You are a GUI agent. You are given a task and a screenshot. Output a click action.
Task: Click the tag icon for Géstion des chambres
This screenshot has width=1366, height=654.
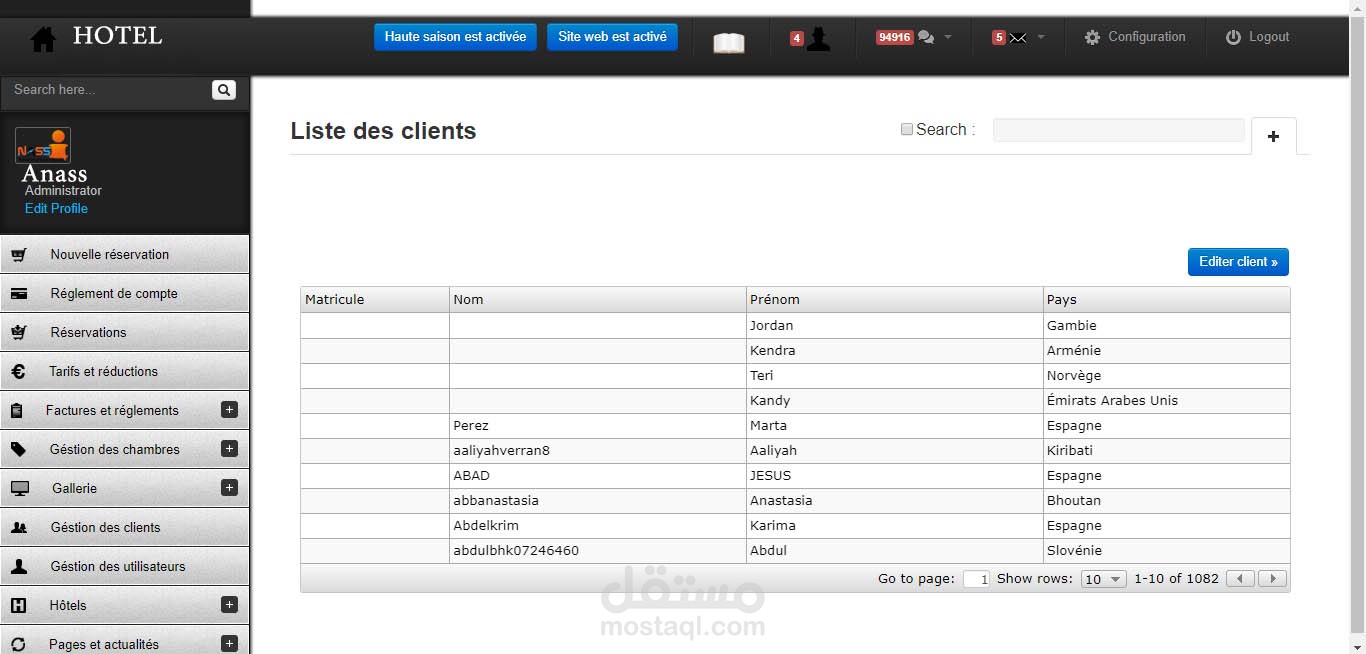19,450
